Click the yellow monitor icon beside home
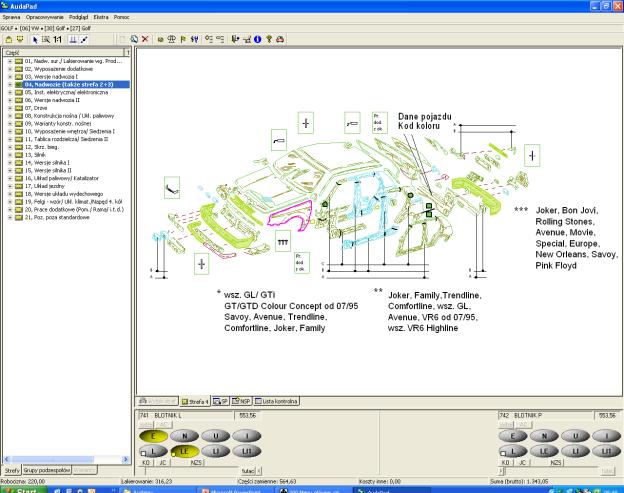This screenshot has height=493, width=624. 20,39
